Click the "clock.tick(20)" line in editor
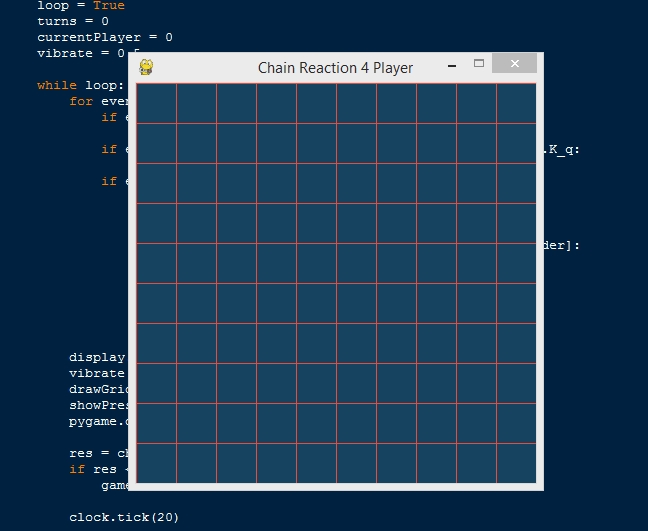This screenshot has width=648, height=531. [124, 517]
